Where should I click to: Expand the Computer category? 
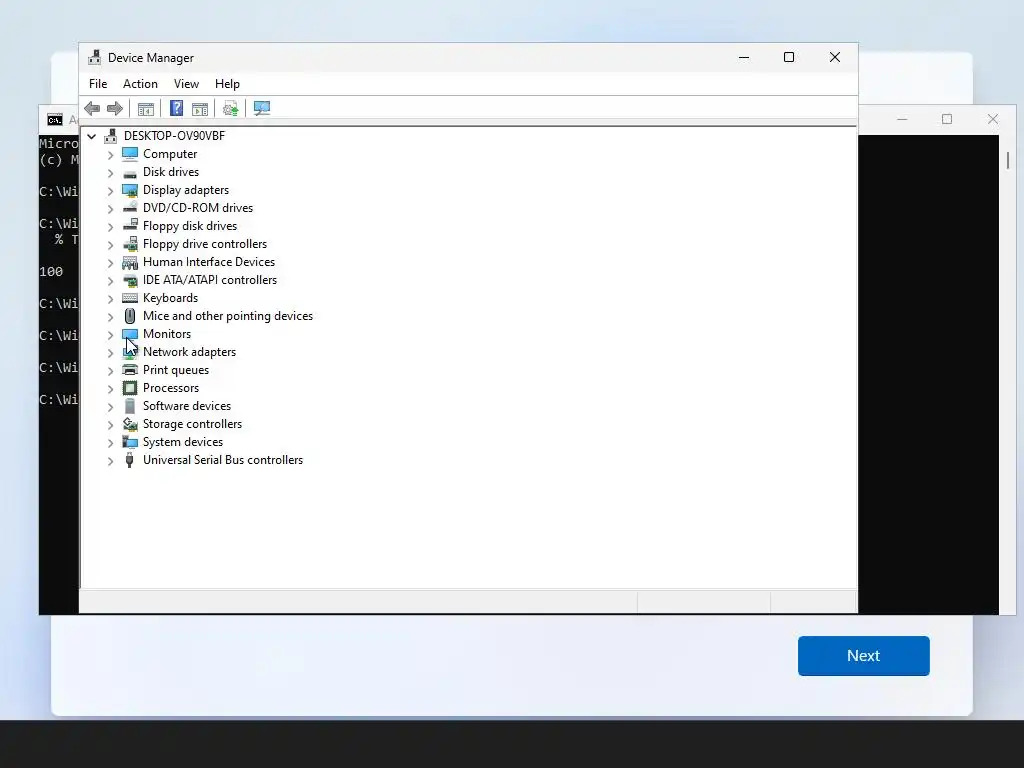tap(110, 155)
